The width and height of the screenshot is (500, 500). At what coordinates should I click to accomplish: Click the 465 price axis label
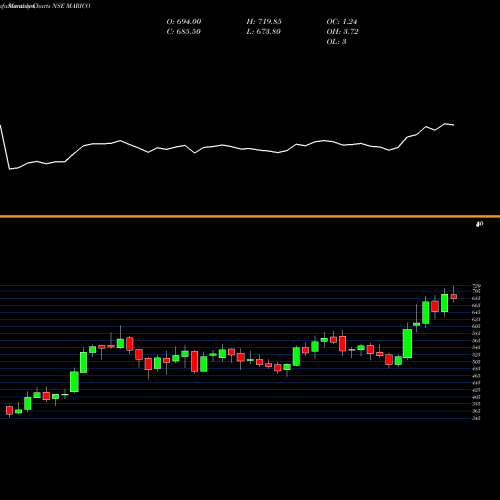tap(476, 376)
